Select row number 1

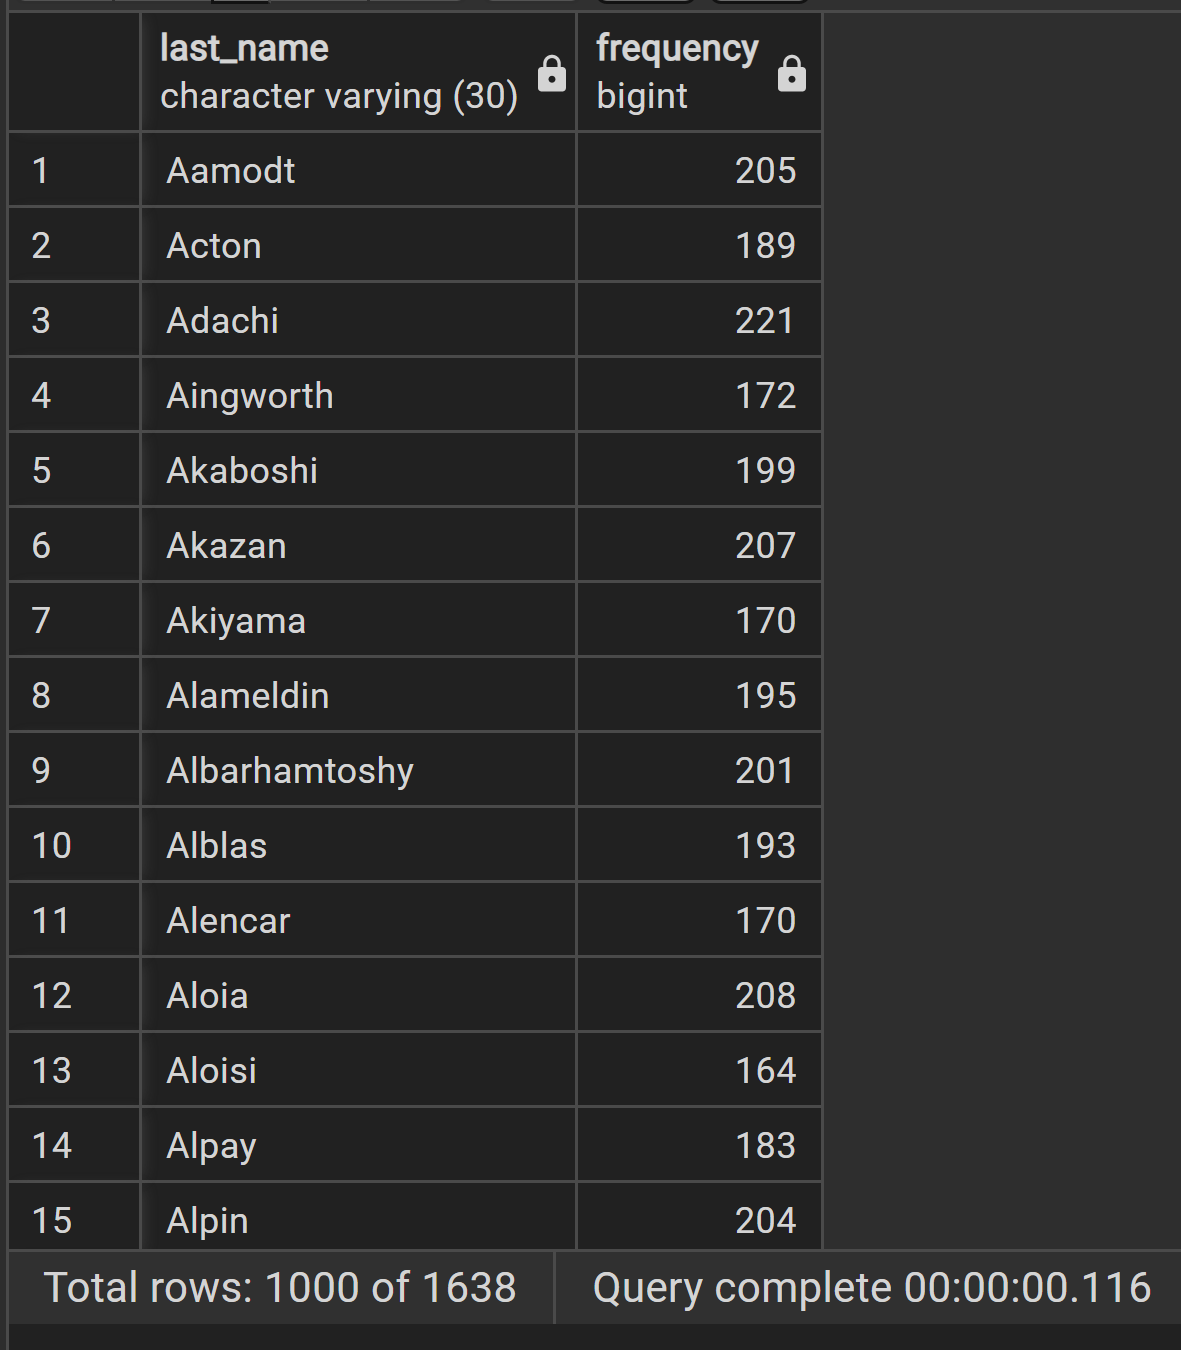click(74, 170)
